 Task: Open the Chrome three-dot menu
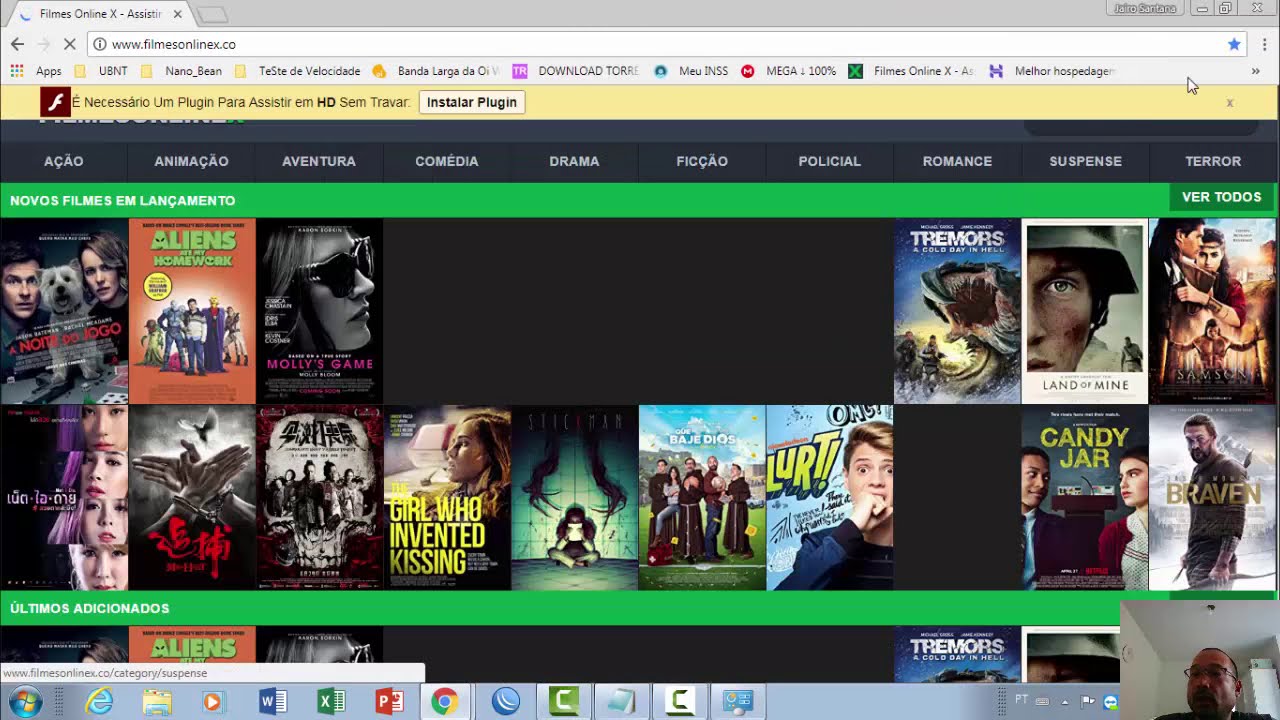1264,44
